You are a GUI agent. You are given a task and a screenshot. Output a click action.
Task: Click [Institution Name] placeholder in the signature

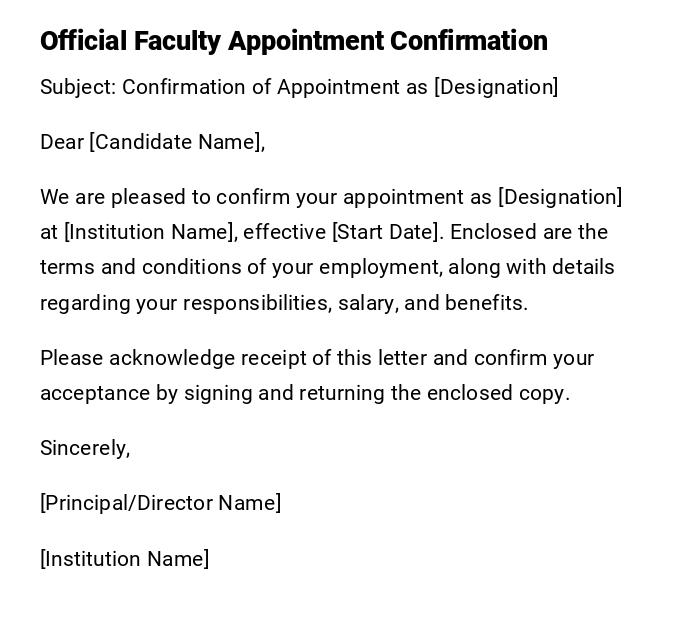[124, 560]
